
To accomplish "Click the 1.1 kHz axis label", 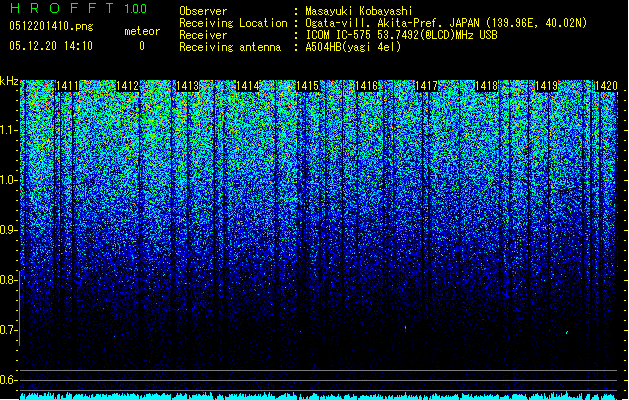I will (x=8, y=130).
